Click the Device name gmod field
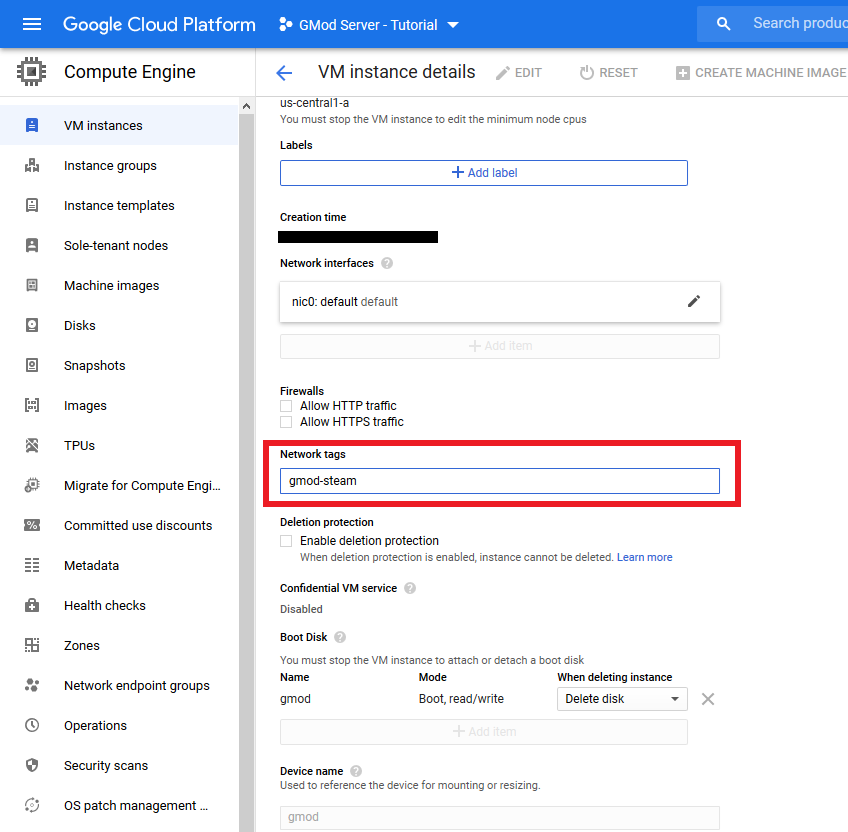 (500, 817)
